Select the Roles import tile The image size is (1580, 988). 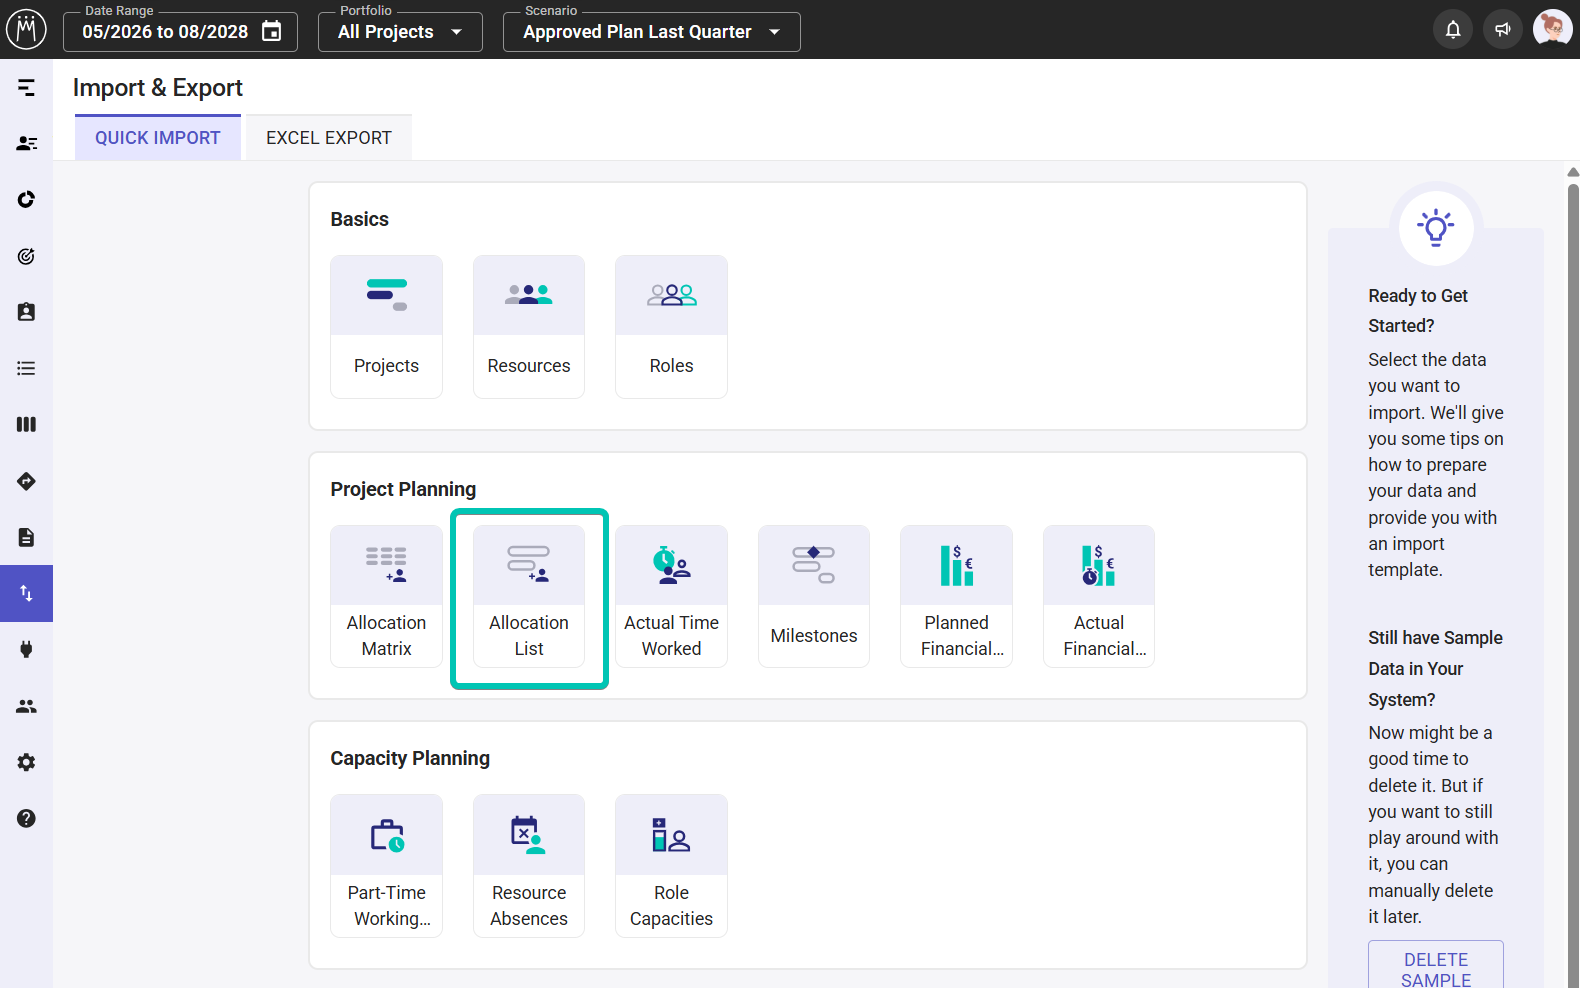(x=671, y=327)
